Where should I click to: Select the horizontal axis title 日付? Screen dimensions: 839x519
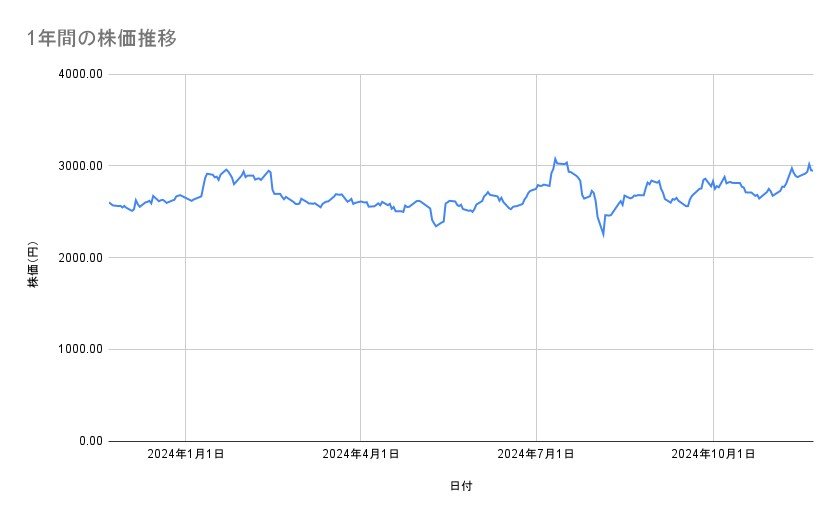click(x=460, y=486)
